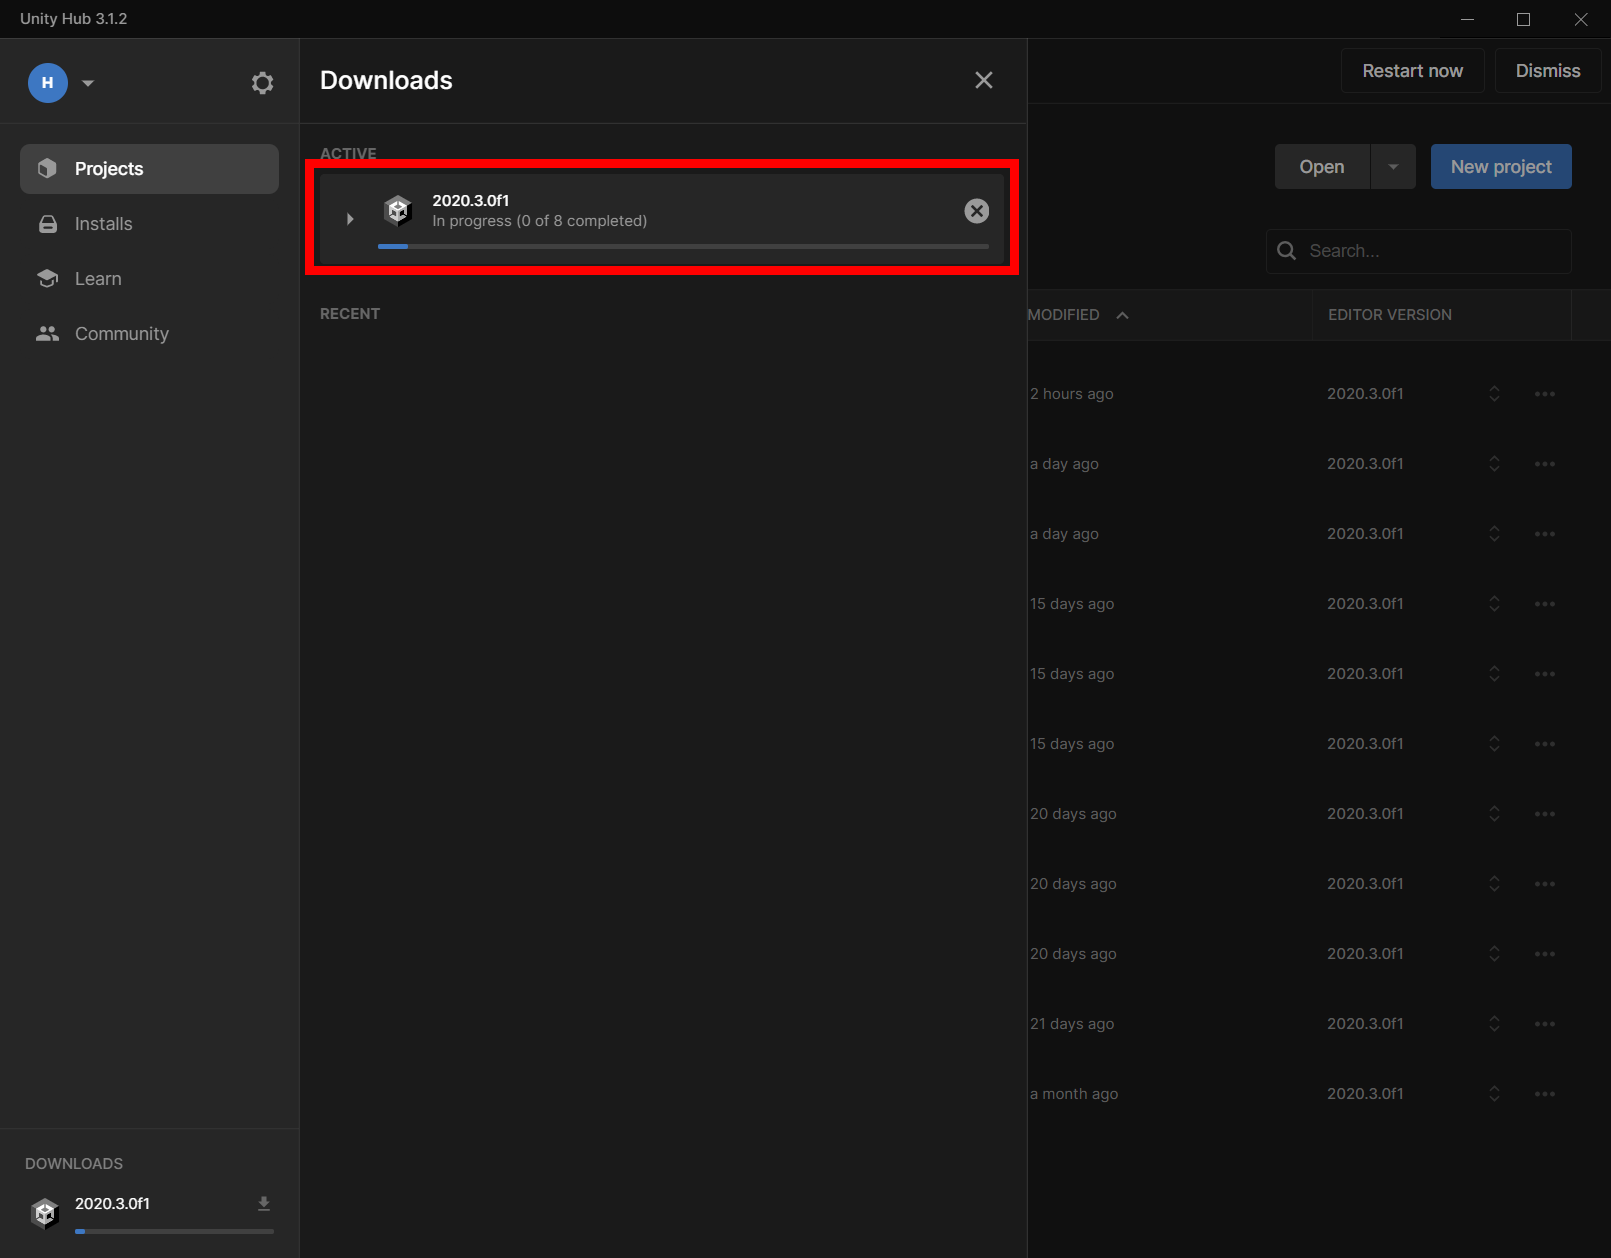Create a New project
The height and width of the screenshot is (1258, 1611).
(1501, 167)
